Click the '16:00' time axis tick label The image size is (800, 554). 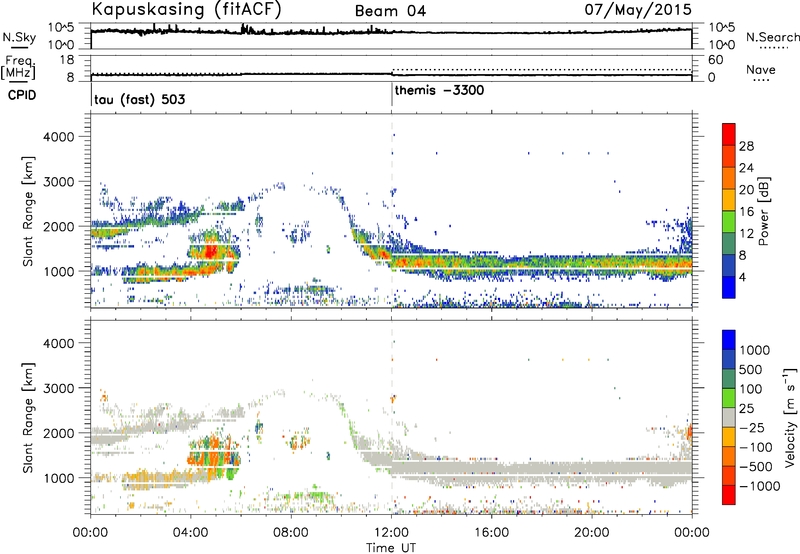(x=491, y=533)
